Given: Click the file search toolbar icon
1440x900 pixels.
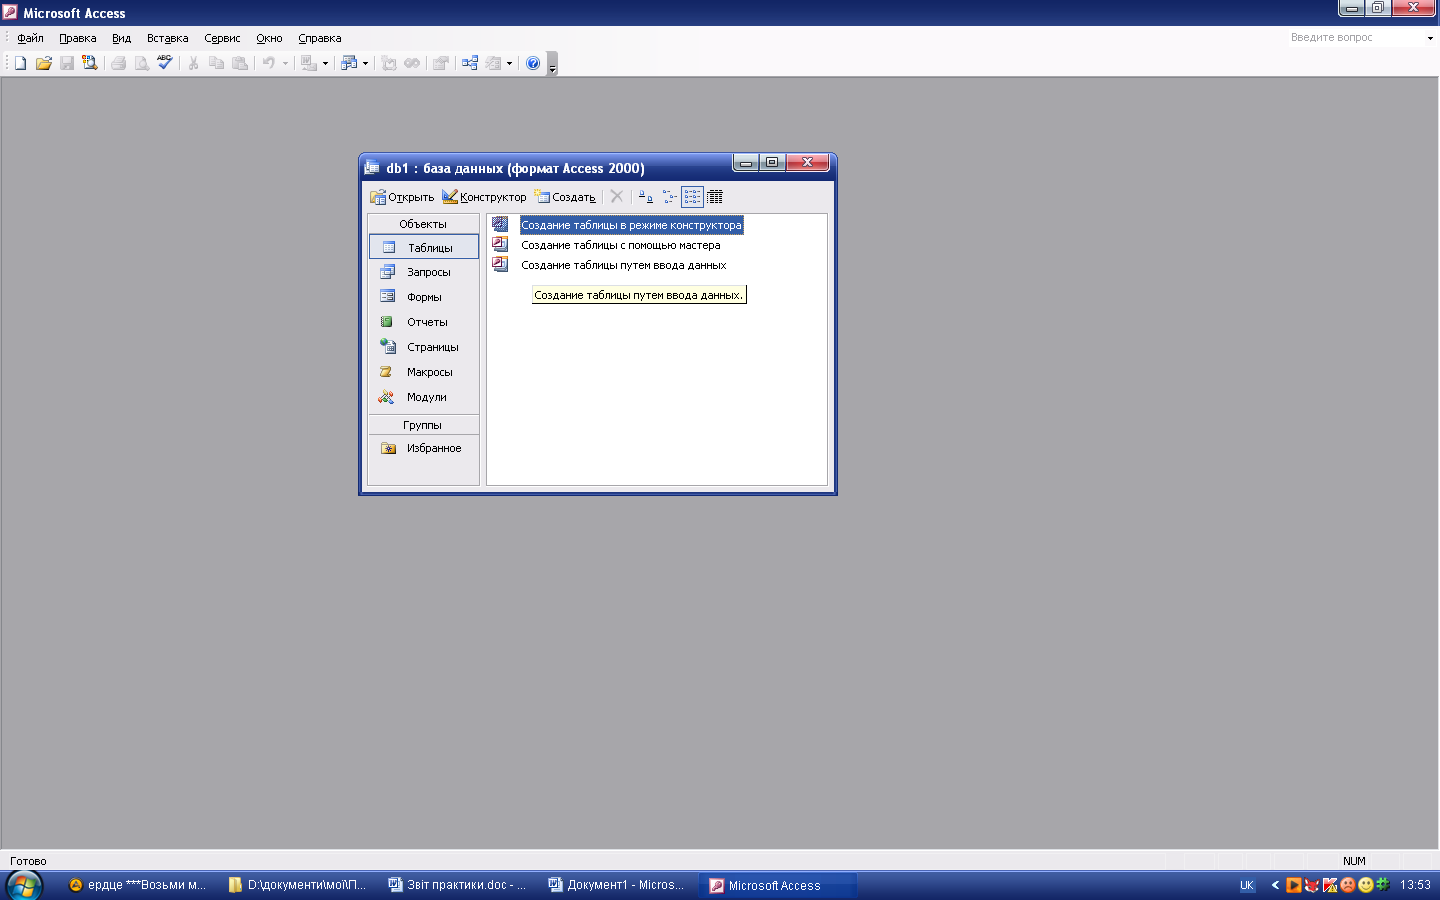Looking at the screenshot, I should coord(89,63).
